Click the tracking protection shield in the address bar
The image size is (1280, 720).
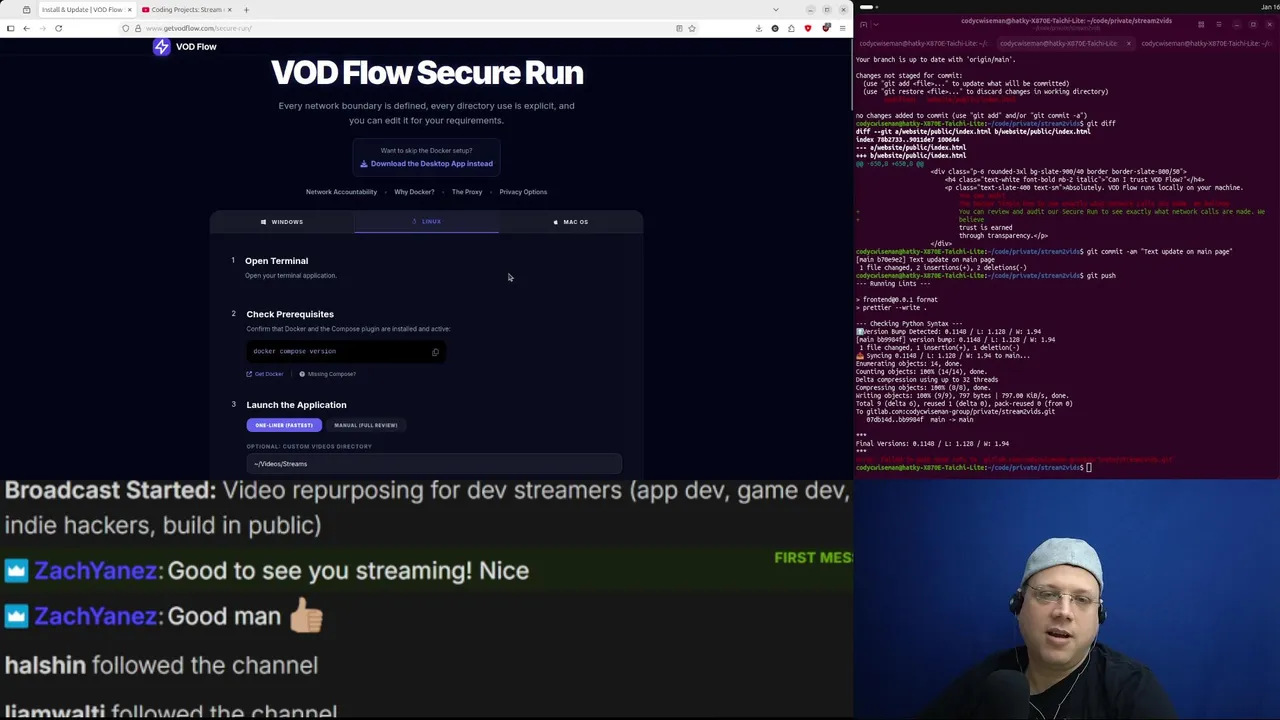point(126,28)
